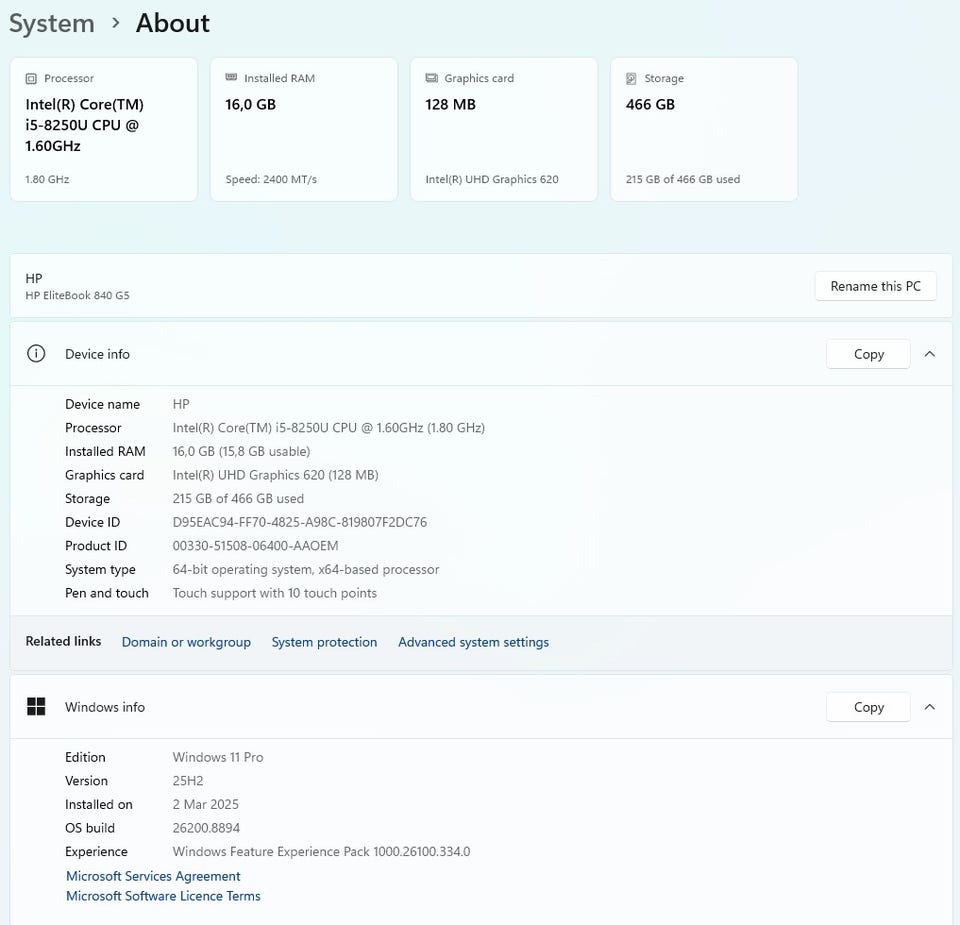Click the About breadcrumb heading
The width and height of the screenshot is (960, 925).
coord(173,23)
